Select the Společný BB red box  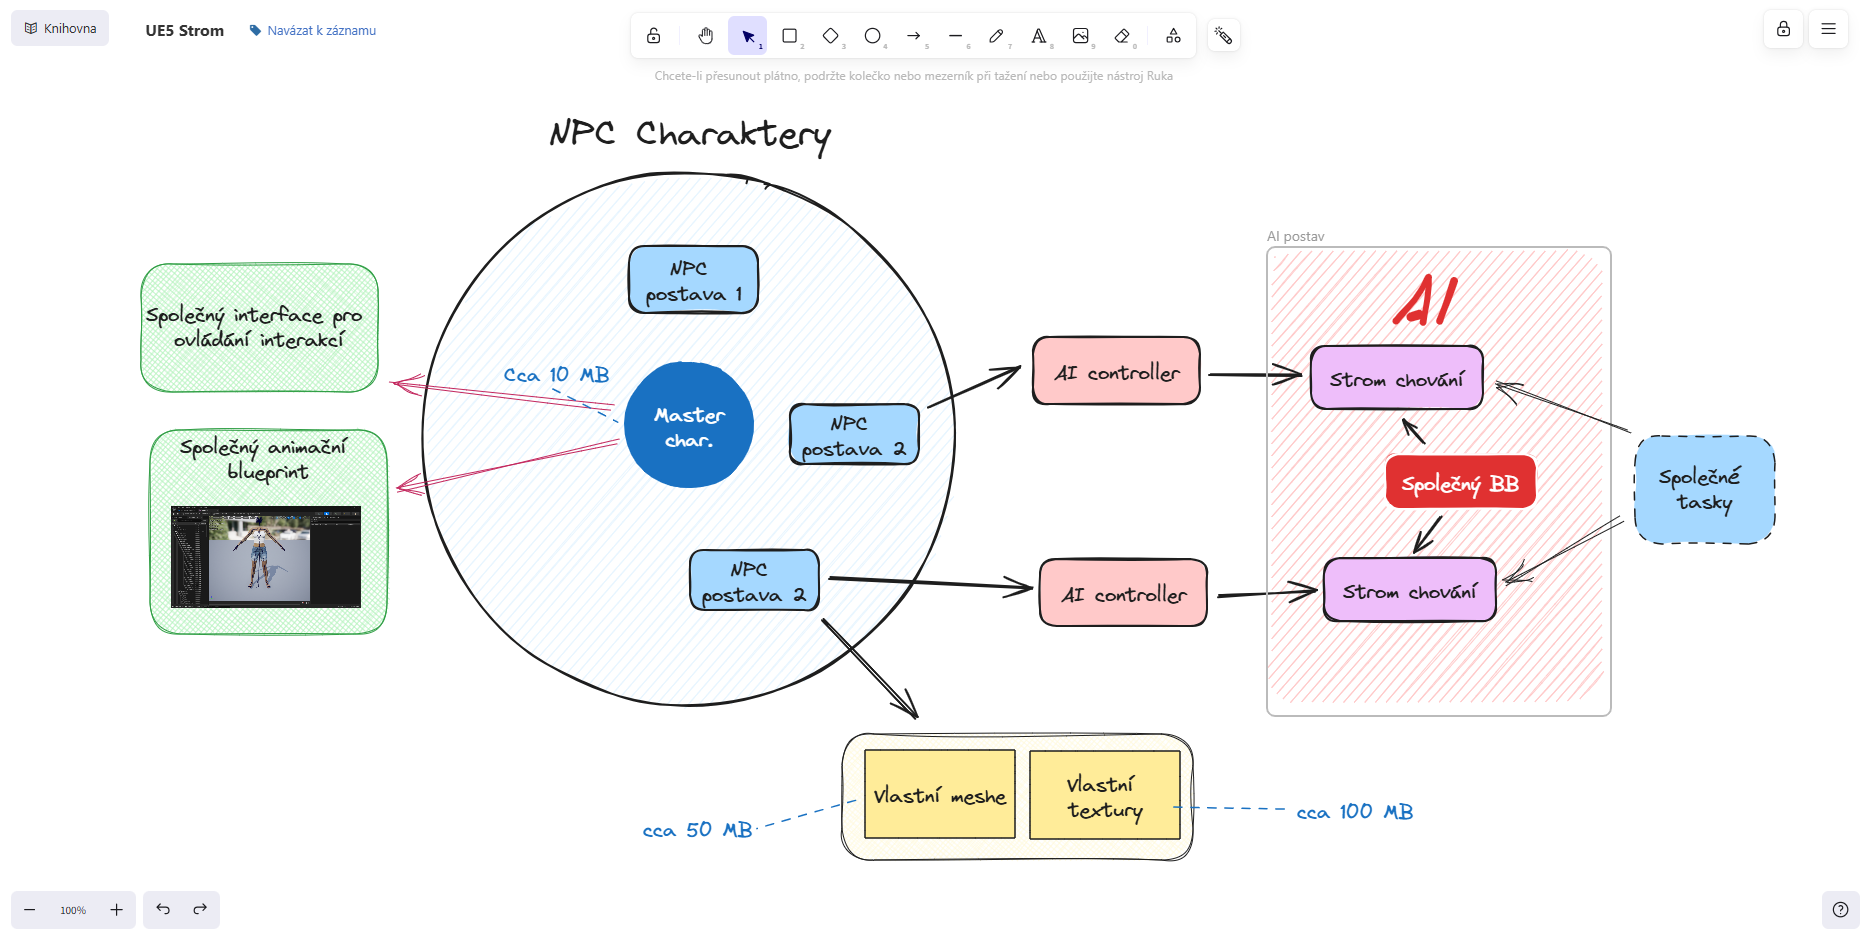[x=1460, y=482]
